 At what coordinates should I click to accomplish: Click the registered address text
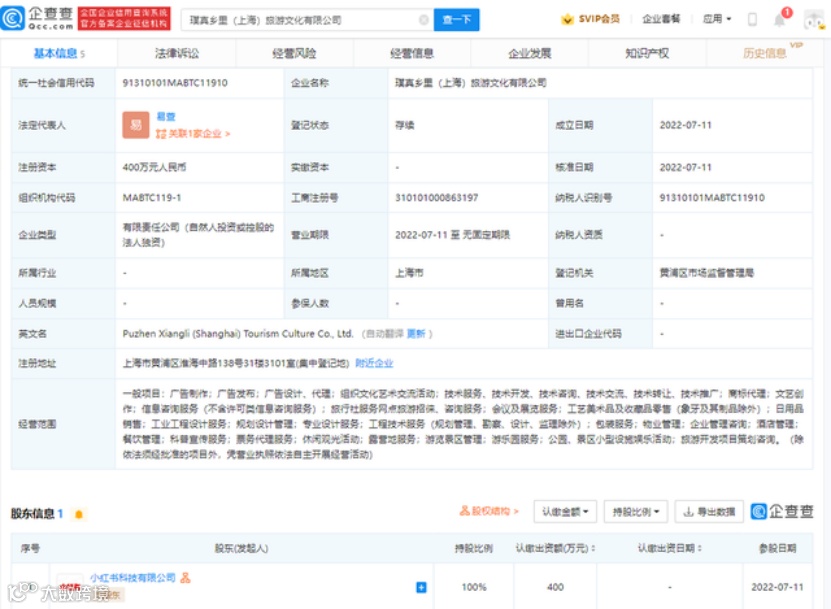click(236, 363)
